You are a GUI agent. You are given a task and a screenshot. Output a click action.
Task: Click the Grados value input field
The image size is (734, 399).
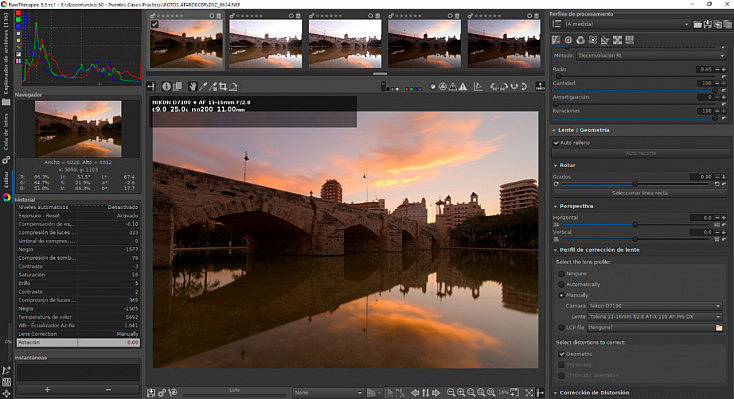tap(701, 177)
